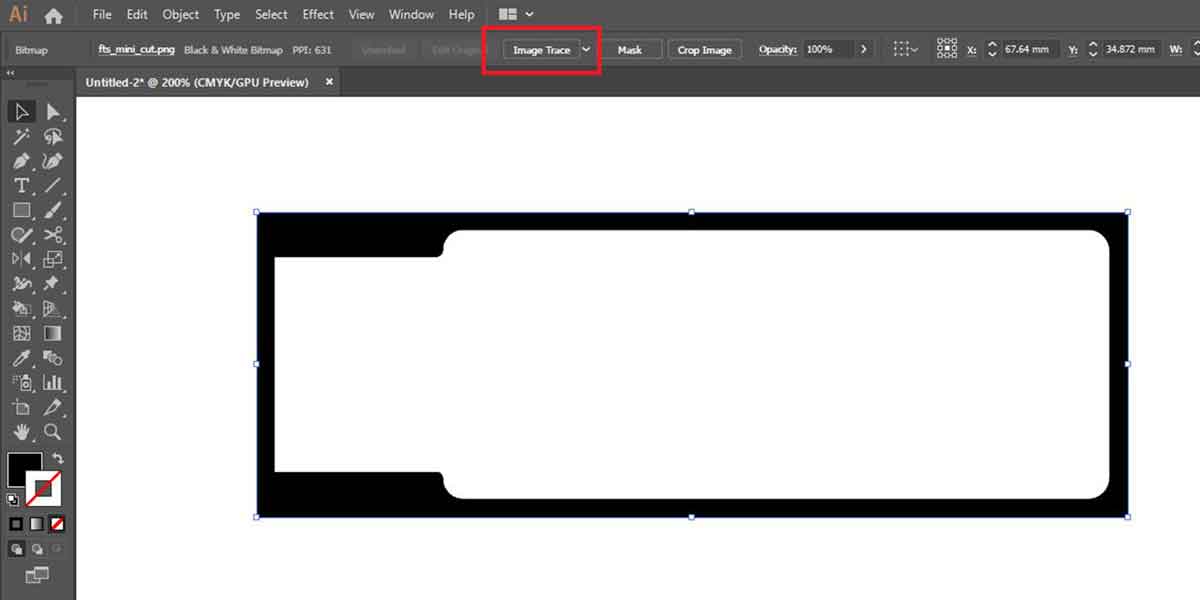Select the Selection tool arrow
This screenshot has width=1200, height=600.
coord(21,112)
